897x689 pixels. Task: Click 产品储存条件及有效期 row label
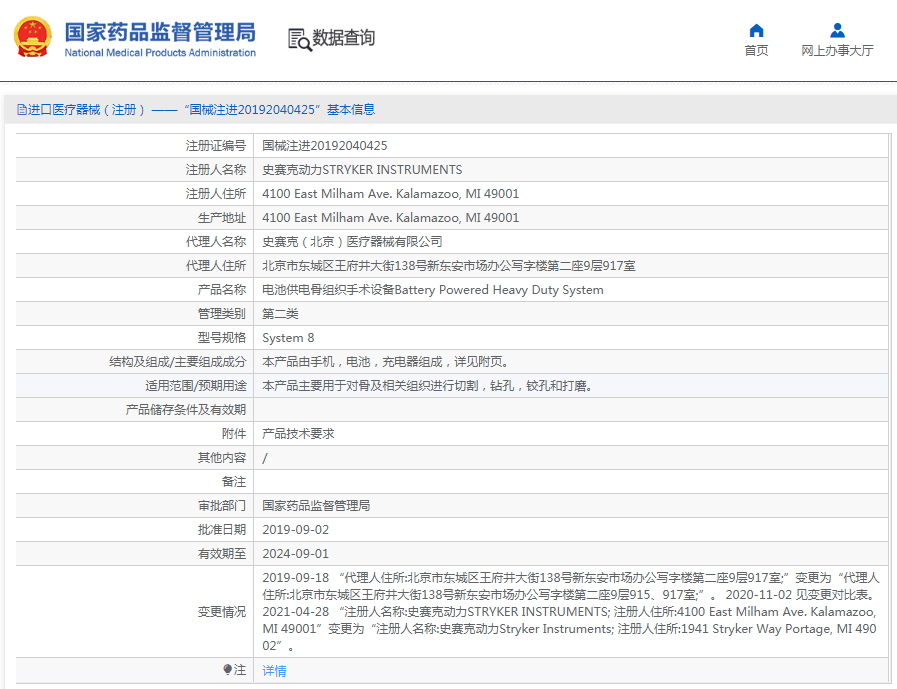(186, 410)
